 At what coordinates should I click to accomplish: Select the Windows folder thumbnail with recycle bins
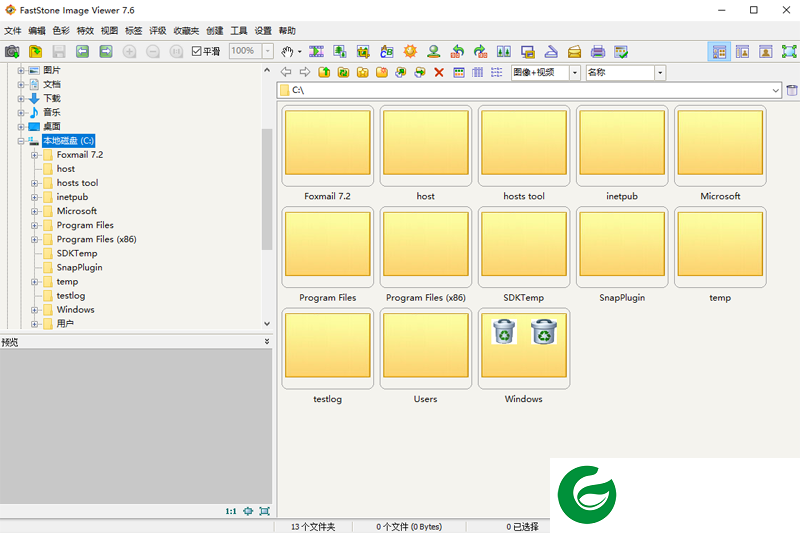coord(523,349)
